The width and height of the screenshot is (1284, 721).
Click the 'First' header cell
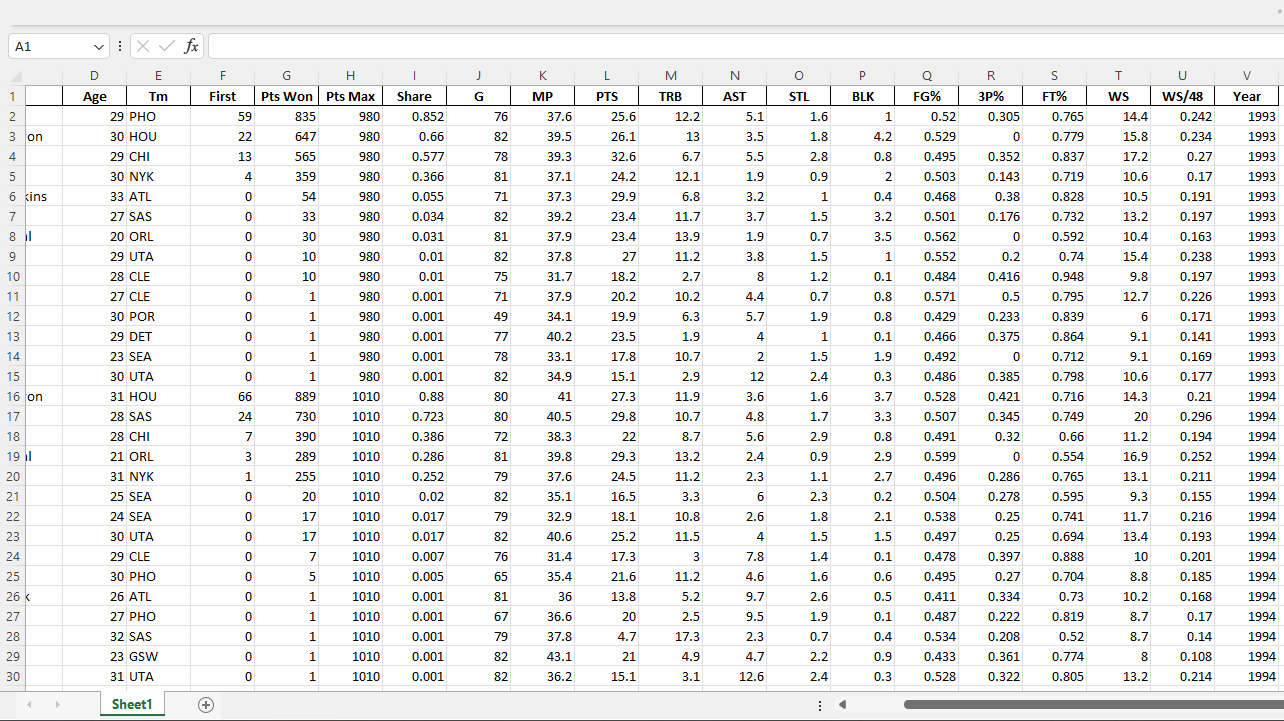222,96
